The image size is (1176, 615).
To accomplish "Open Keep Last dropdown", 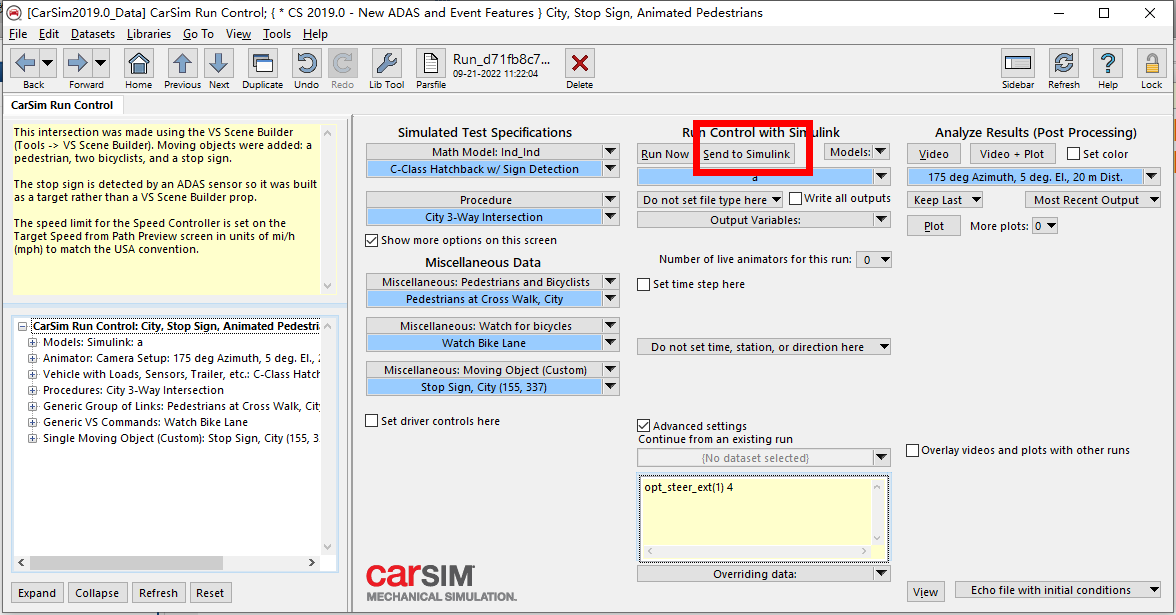I will (x=944, y=200).
